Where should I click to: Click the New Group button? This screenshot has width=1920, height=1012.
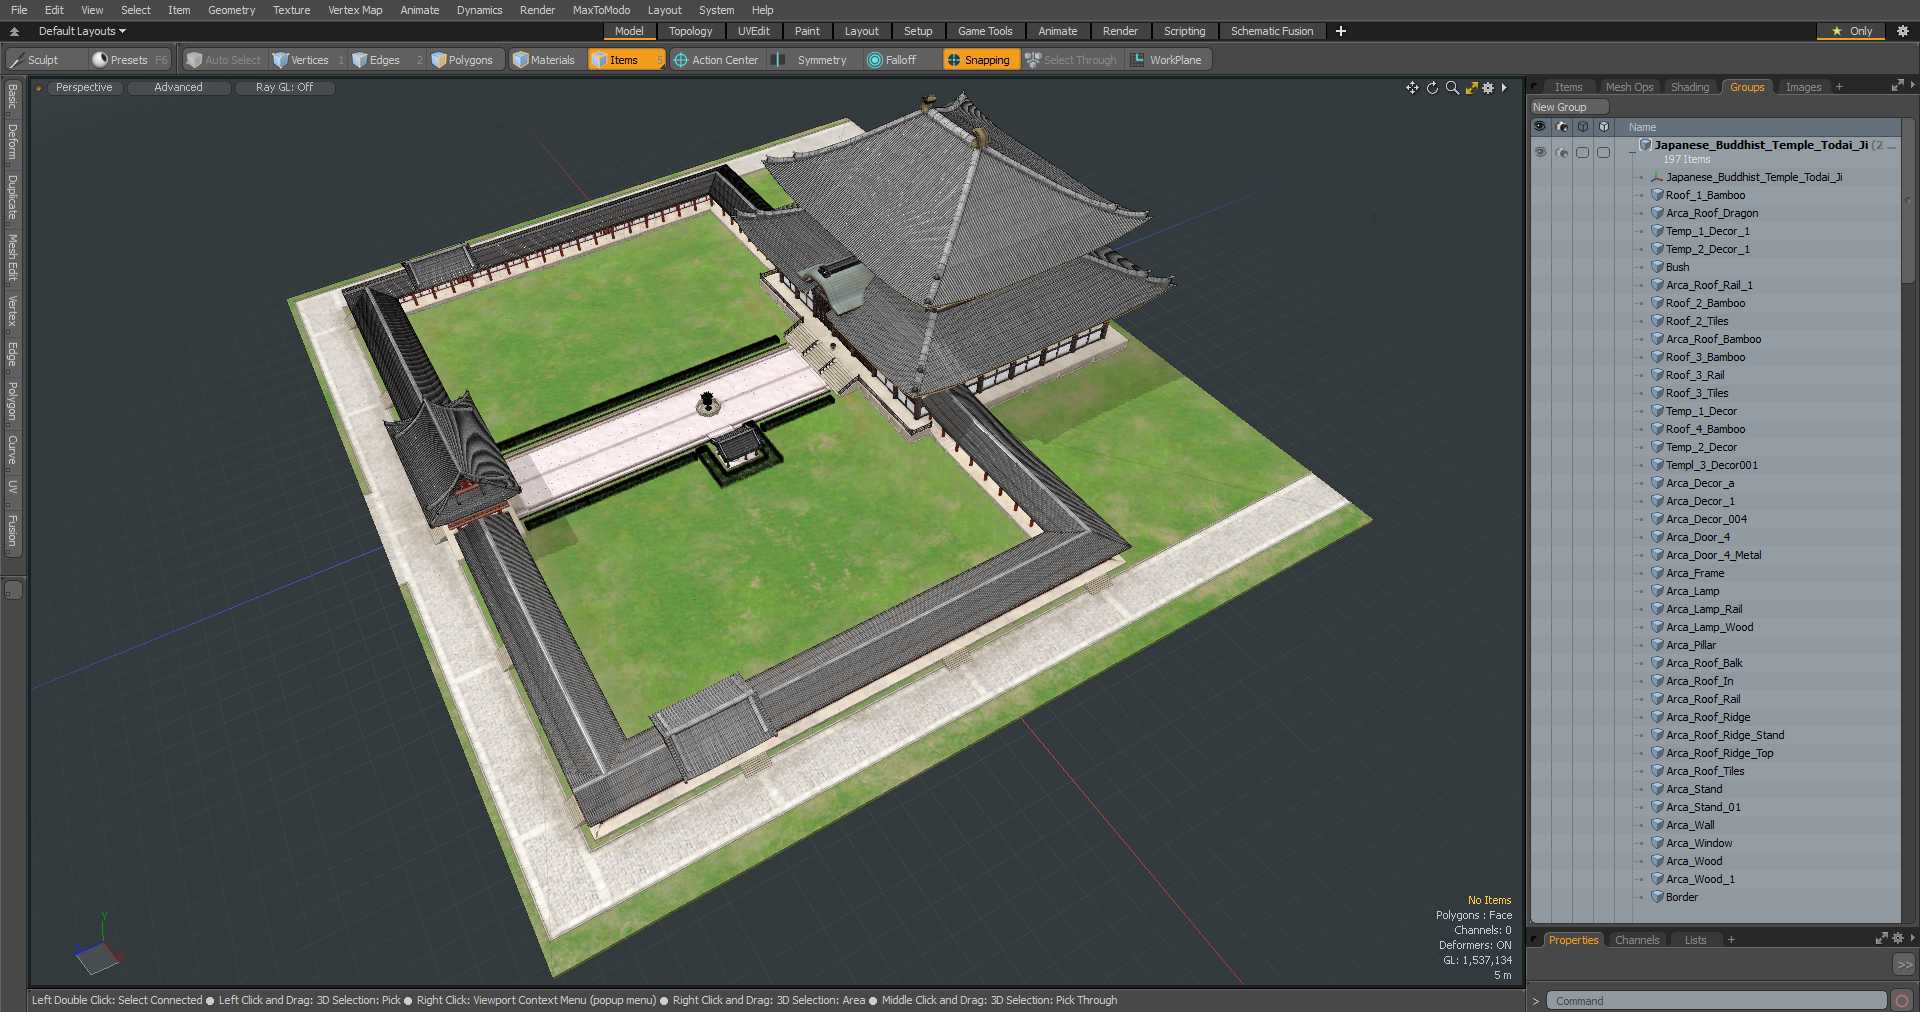1568,107
